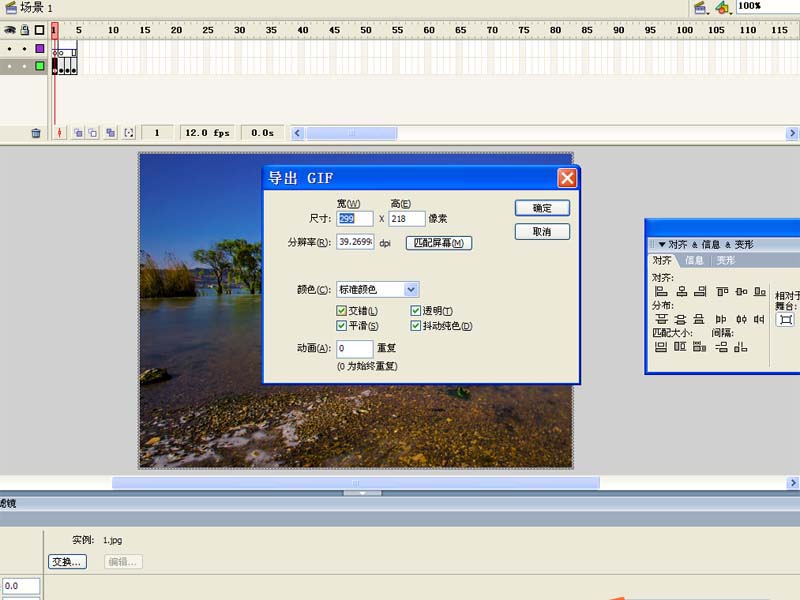Uncheck the 抖动纯色(D) dither solid colors checkbox
Viewport: 800px width, 600px height.
(x=415, y=326)
